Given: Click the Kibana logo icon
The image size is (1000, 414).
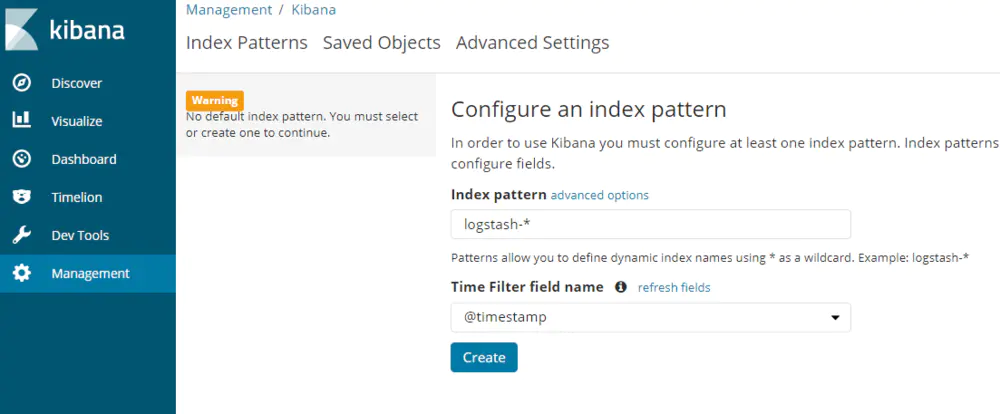Looking at the screenshot, I should pos(22,28).
